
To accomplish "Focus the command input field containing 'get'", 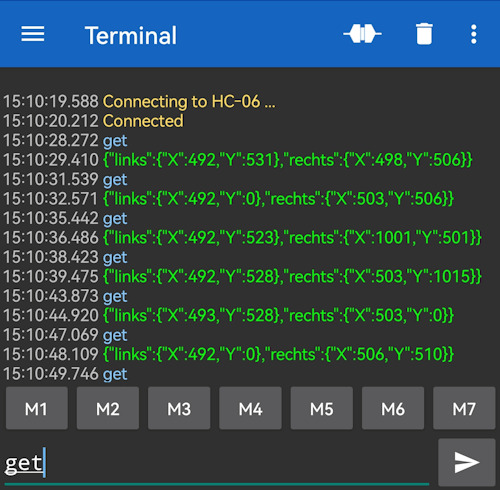I will tap(217, 463).
